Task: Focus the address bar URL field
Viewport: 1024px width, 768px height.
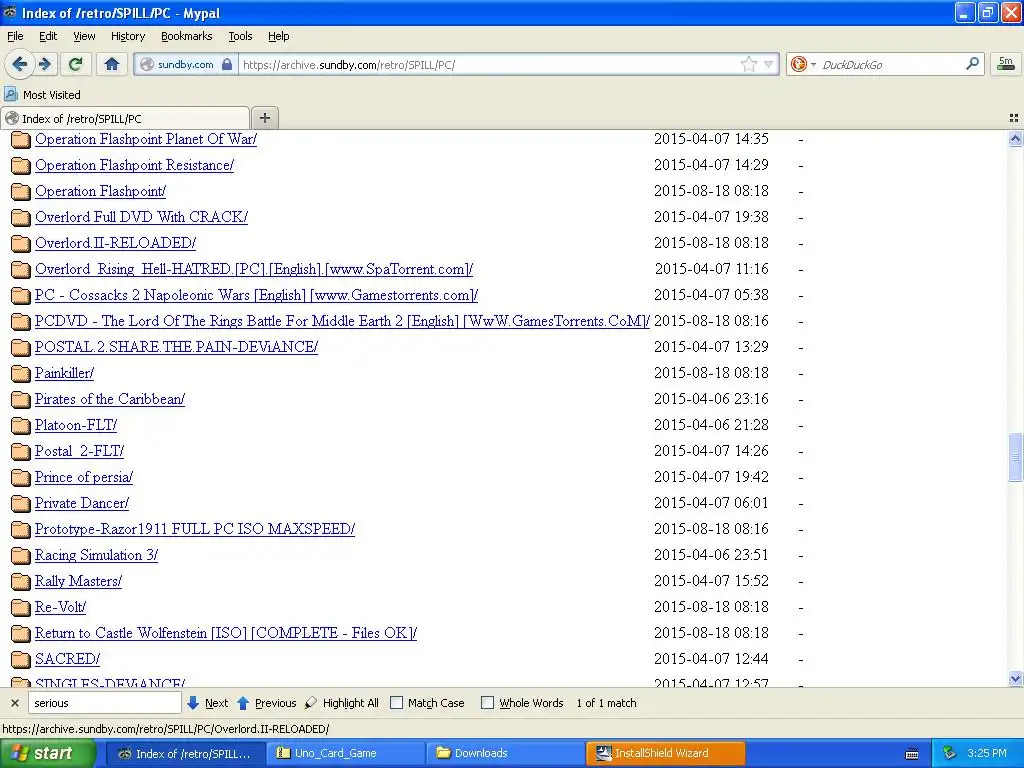Action: (x=490, y=64)
